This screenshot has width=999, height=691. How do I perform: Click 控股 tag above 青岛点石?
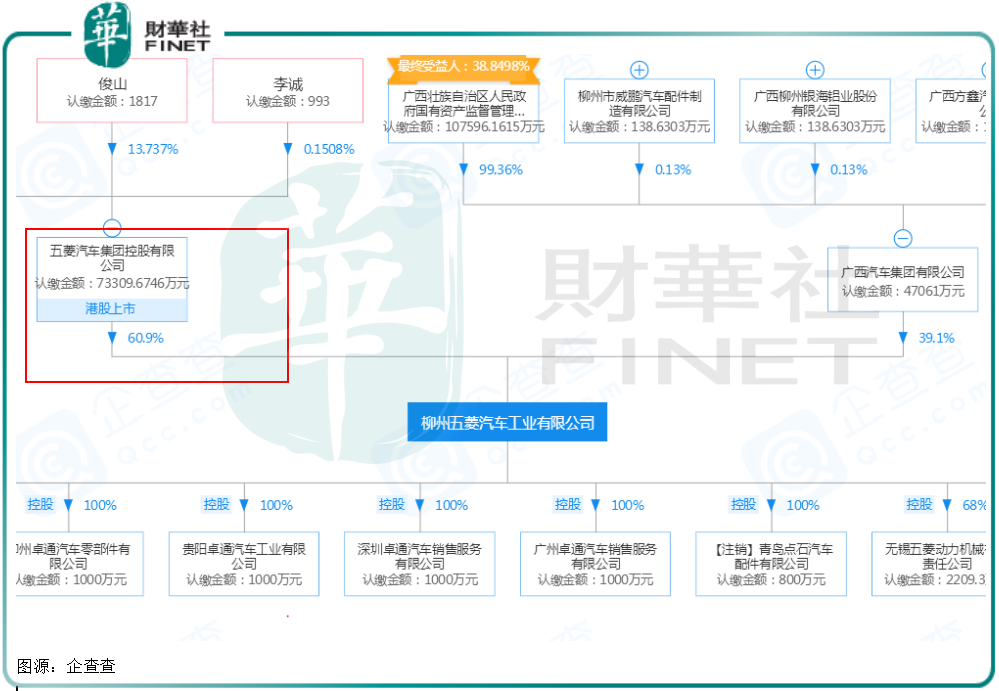coord(744,504)
